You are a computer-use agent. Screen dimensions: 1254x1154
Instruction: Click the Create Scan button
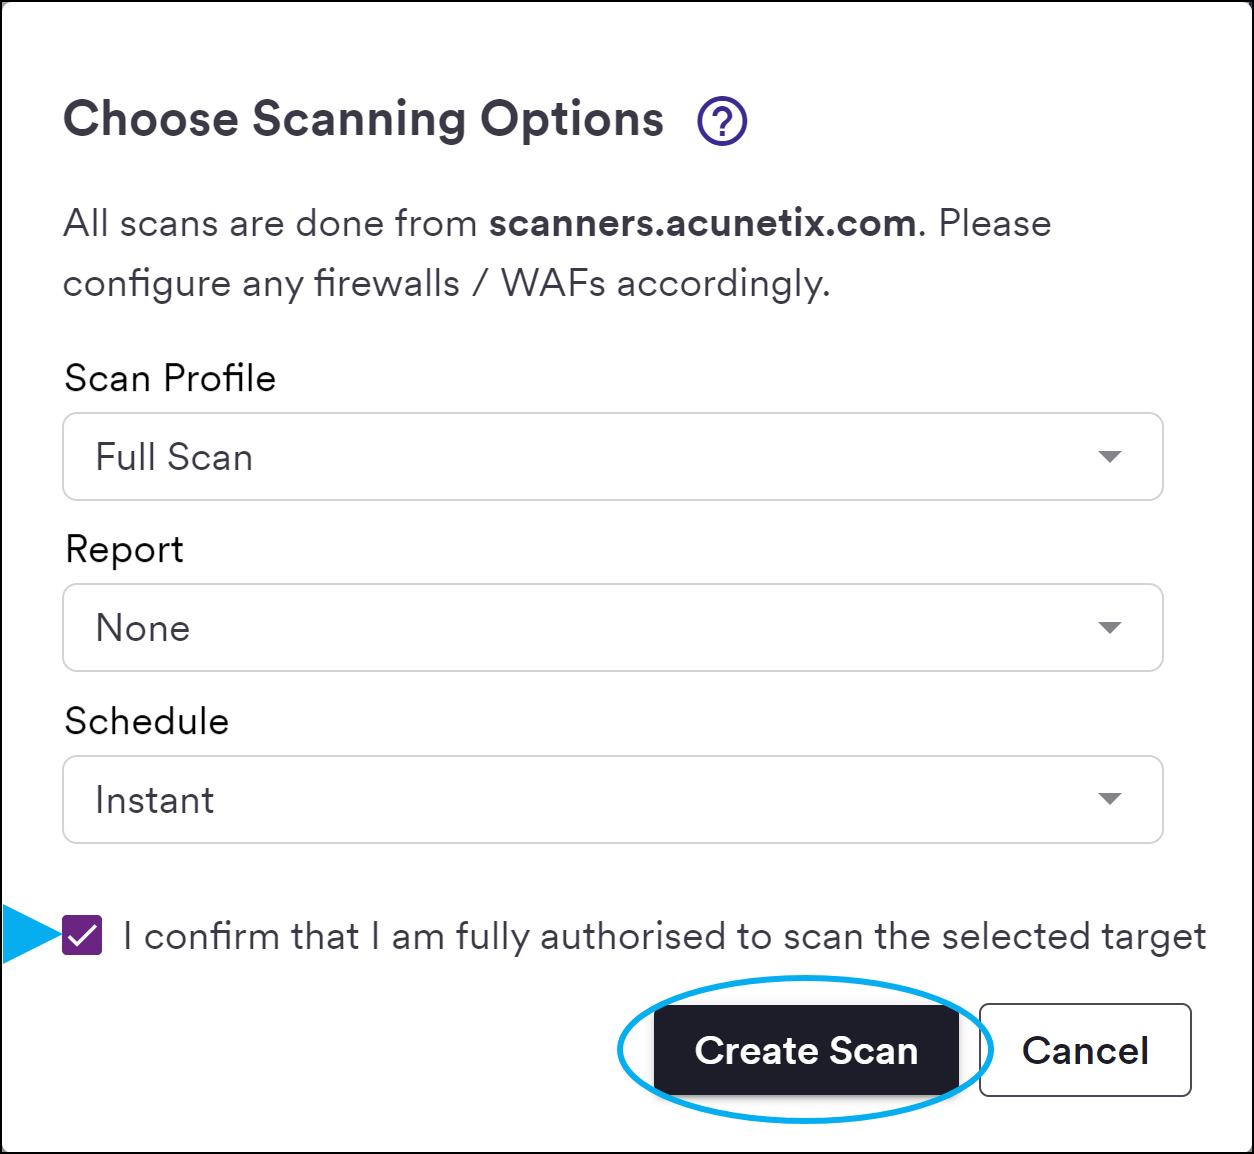tap(806, 1050)
